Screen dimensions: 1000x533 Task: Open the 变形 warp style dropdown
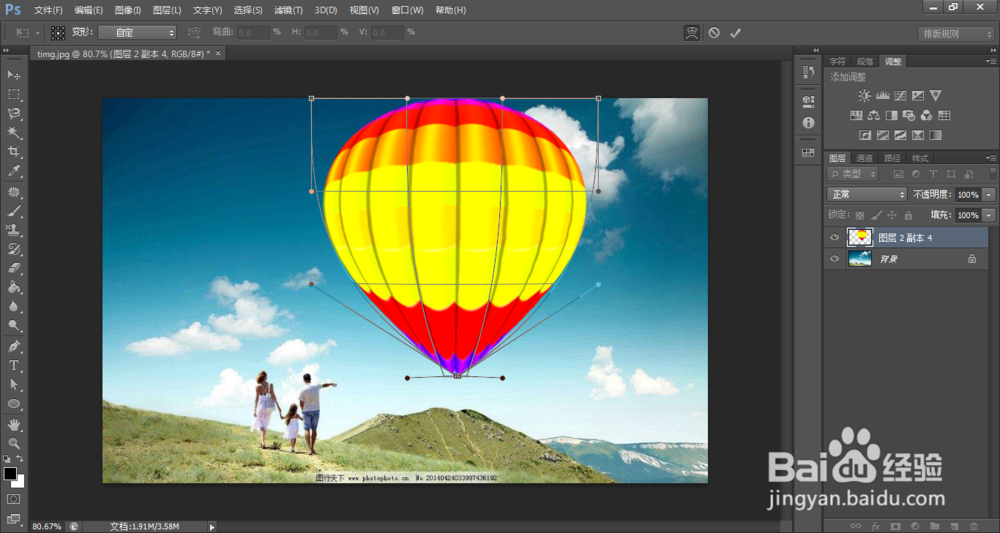(x=137, y=32)
